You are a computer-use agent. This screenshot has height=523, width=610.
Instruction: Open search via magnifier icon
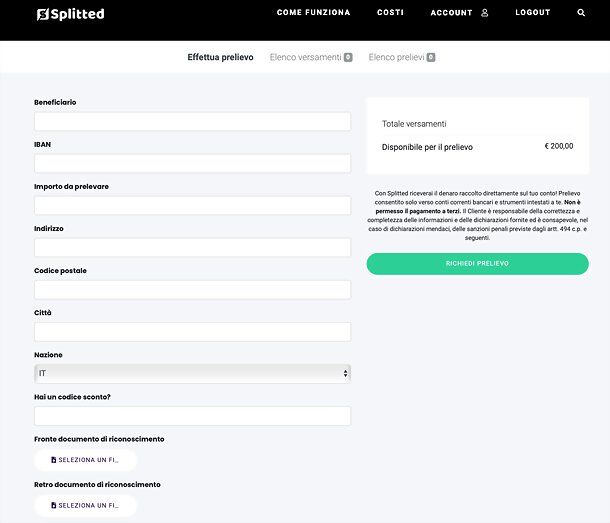point(581,12)
